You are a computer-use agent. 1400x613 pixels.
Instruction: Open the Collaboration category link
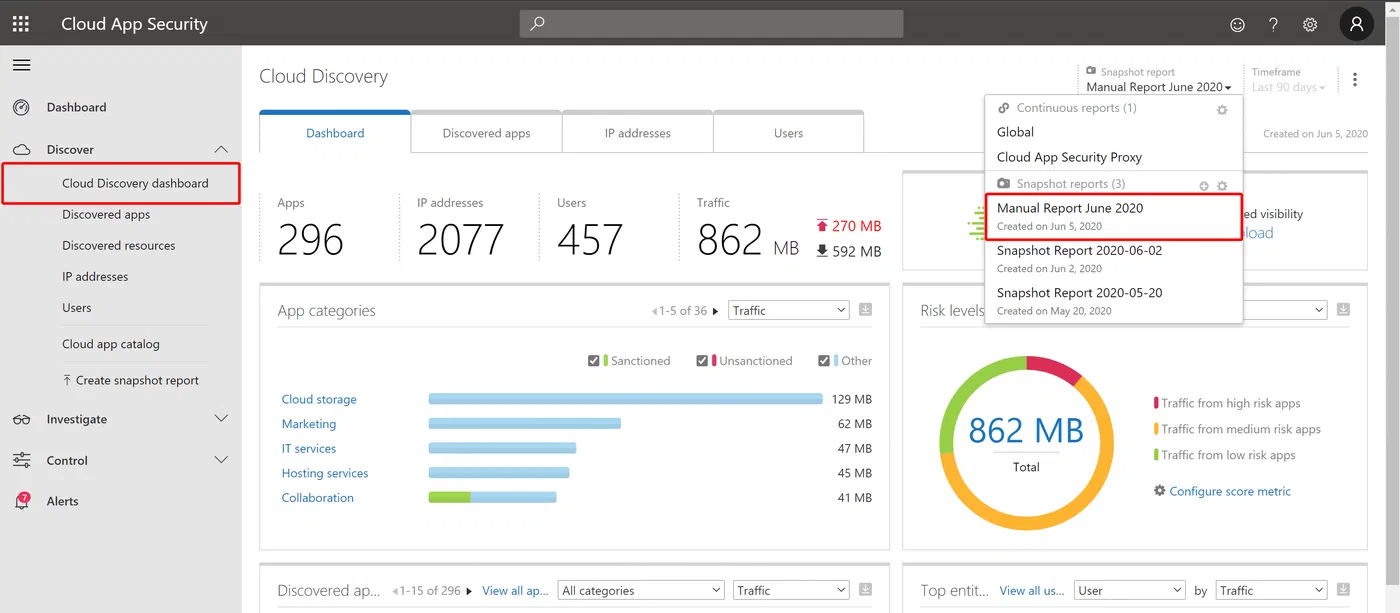(318, 498)
